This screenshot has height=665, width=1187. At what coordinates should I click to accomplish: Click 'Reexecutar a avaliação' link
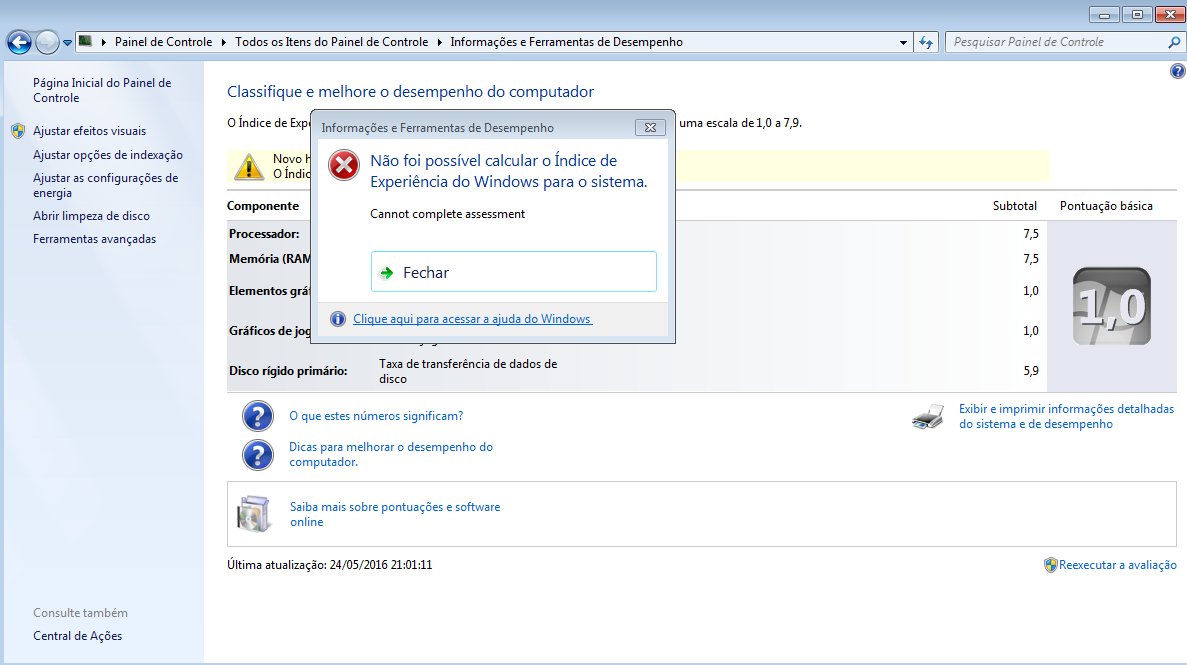(x=1117, y=565)
